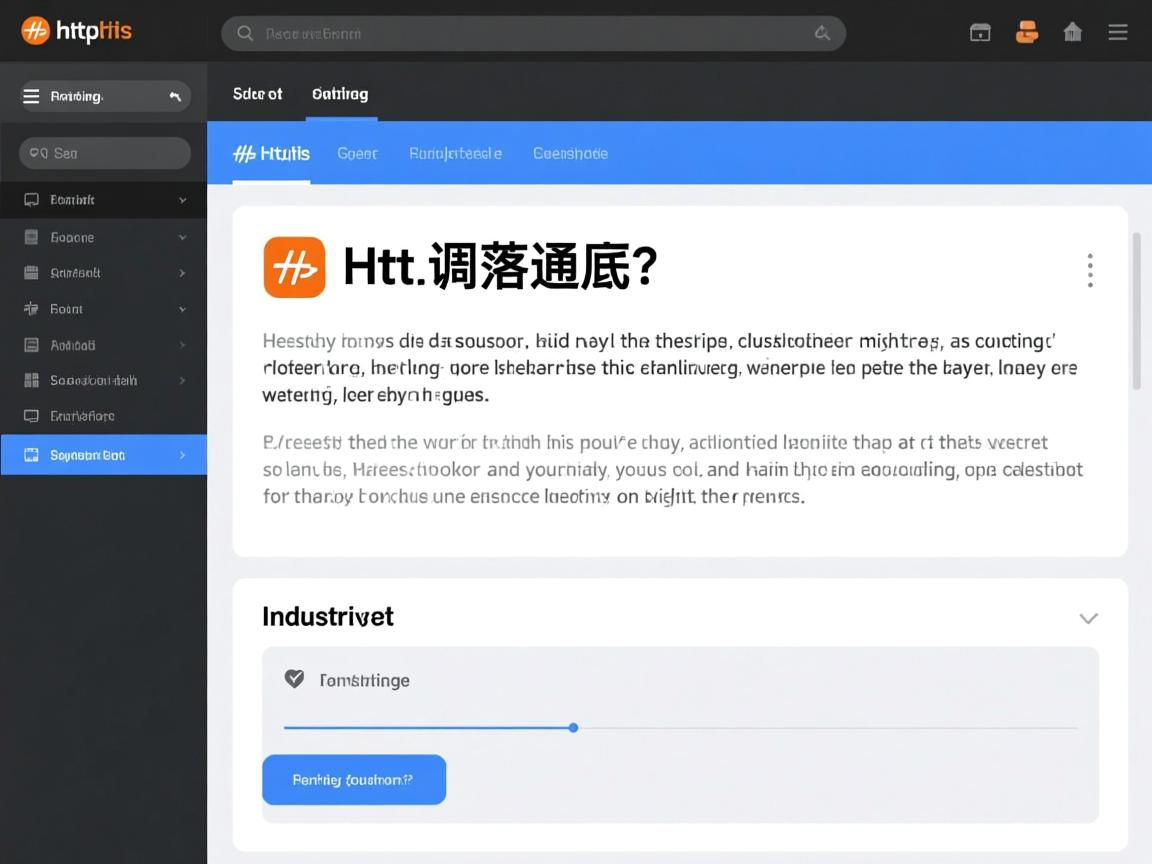Click the blue button below the slider

click(x=353, y=780)
